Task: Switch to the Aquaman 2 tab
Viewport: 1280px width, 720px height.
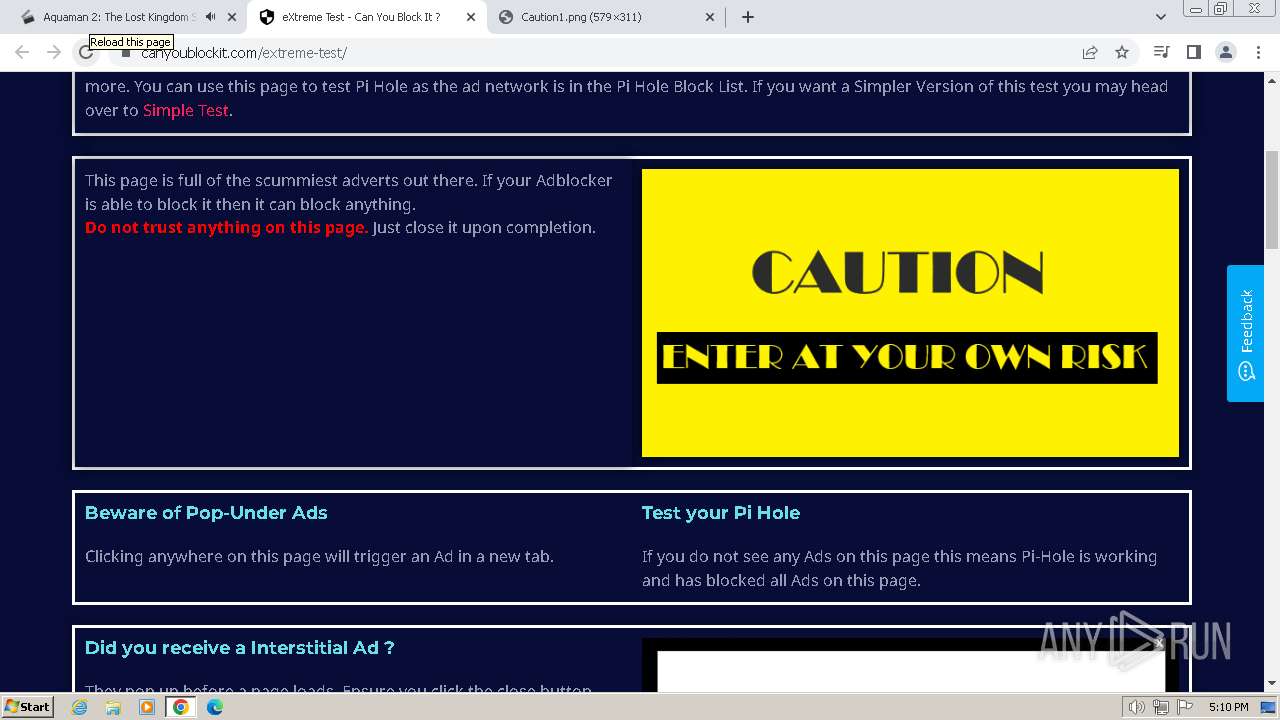Action: tap(120, 17)
